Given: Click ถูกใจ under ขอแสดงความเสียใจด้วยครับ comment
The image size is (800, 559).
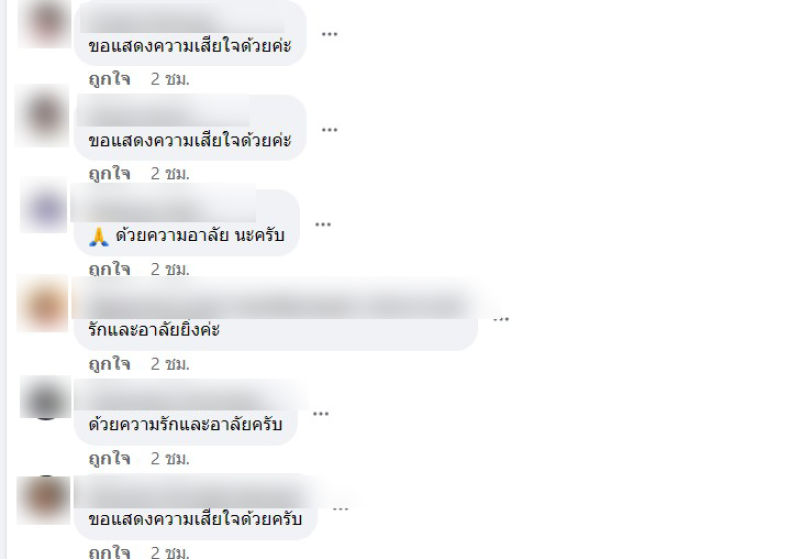Looking at the screenshot, I should coord(109,552).
